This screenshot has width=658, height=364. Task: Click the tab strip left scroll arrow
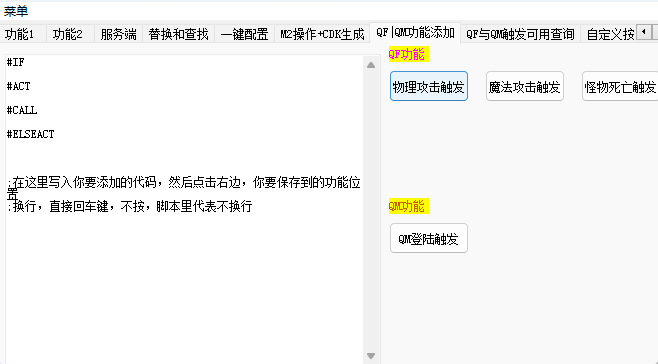click(644, 32)
